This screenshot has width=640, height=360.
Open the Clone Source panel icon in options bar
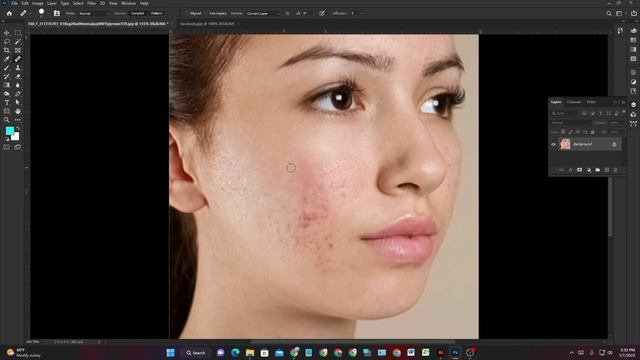(x=57, y=13)
